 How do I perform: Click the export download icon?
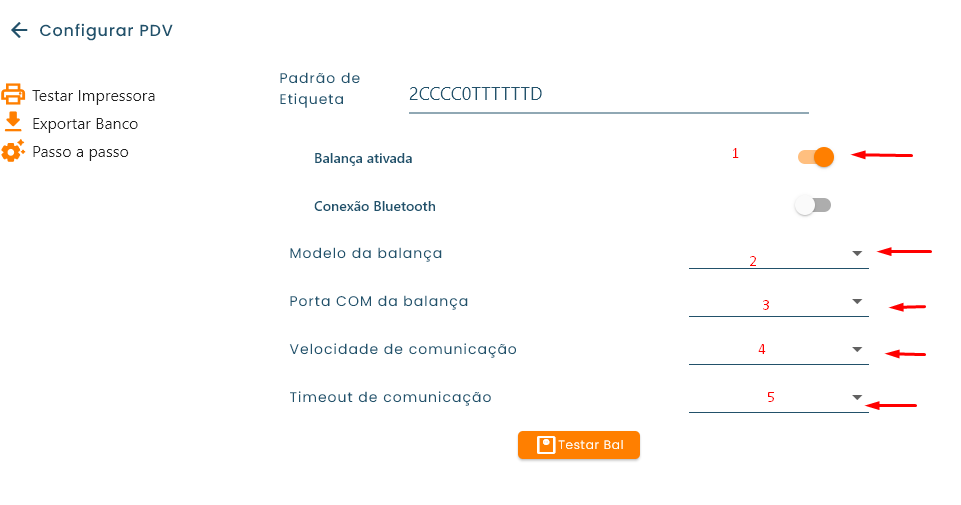13,123
